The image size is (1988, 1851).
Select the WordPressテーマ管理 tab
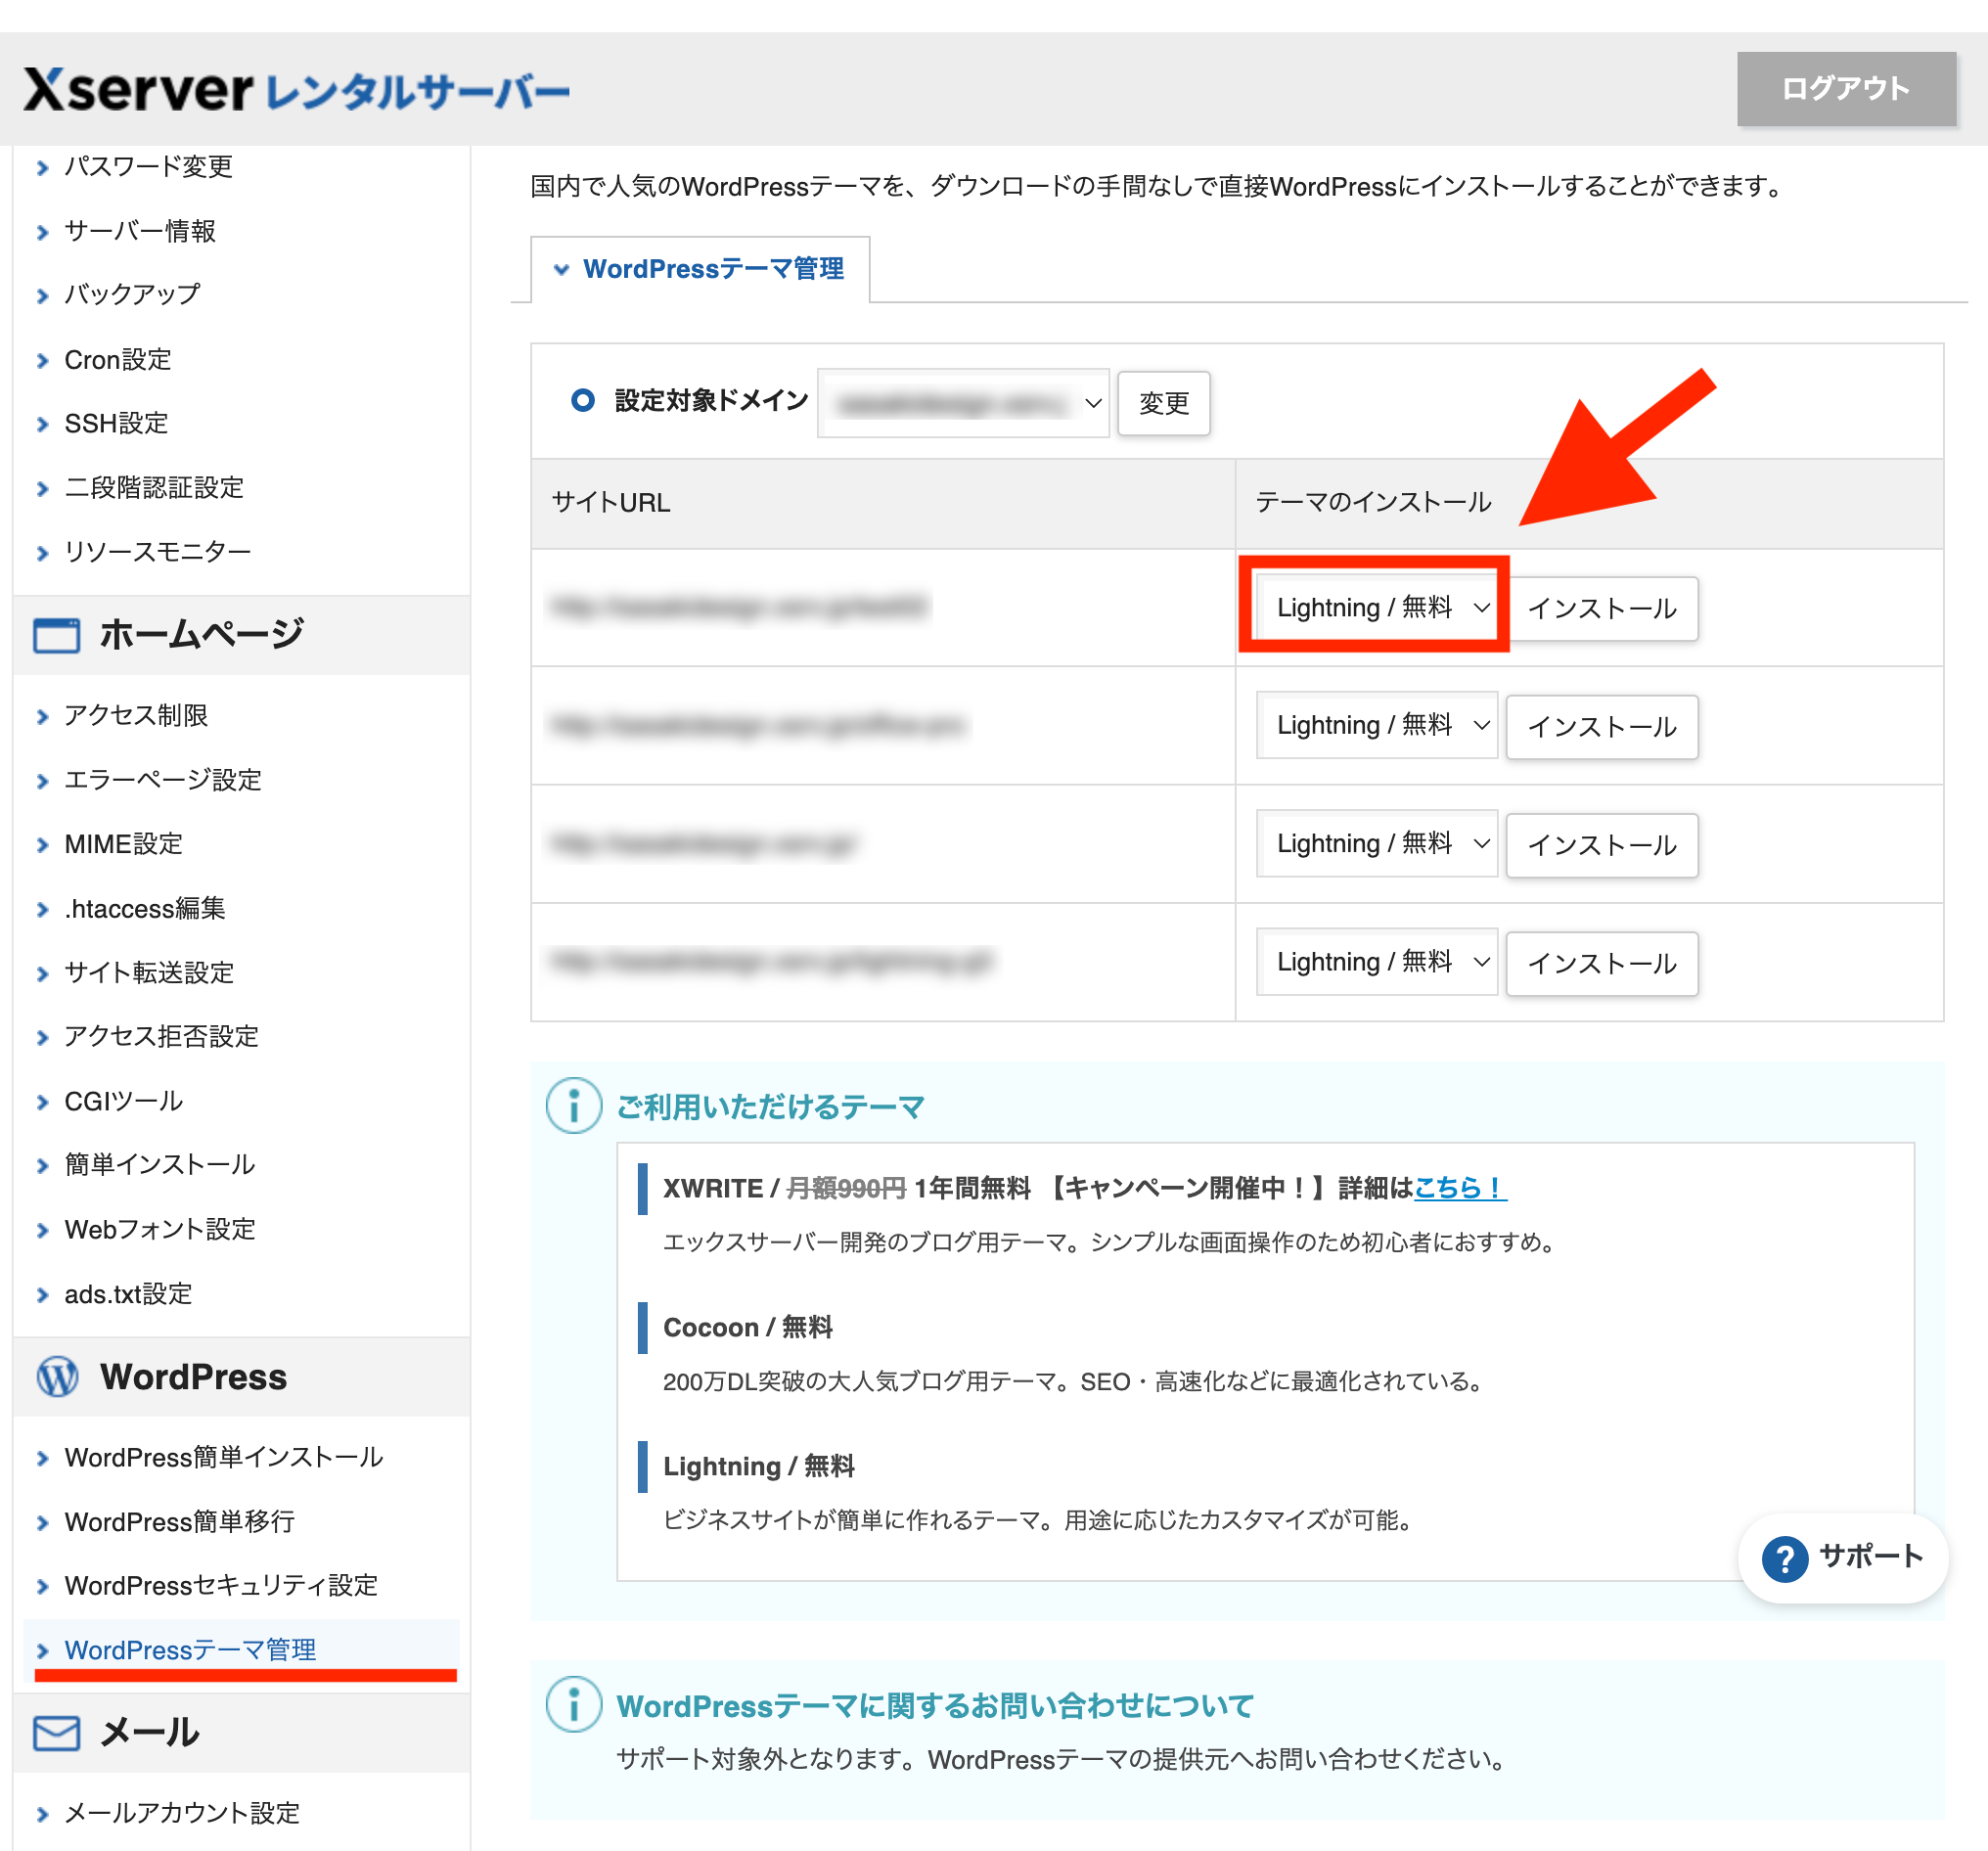(x=699, y=269)
